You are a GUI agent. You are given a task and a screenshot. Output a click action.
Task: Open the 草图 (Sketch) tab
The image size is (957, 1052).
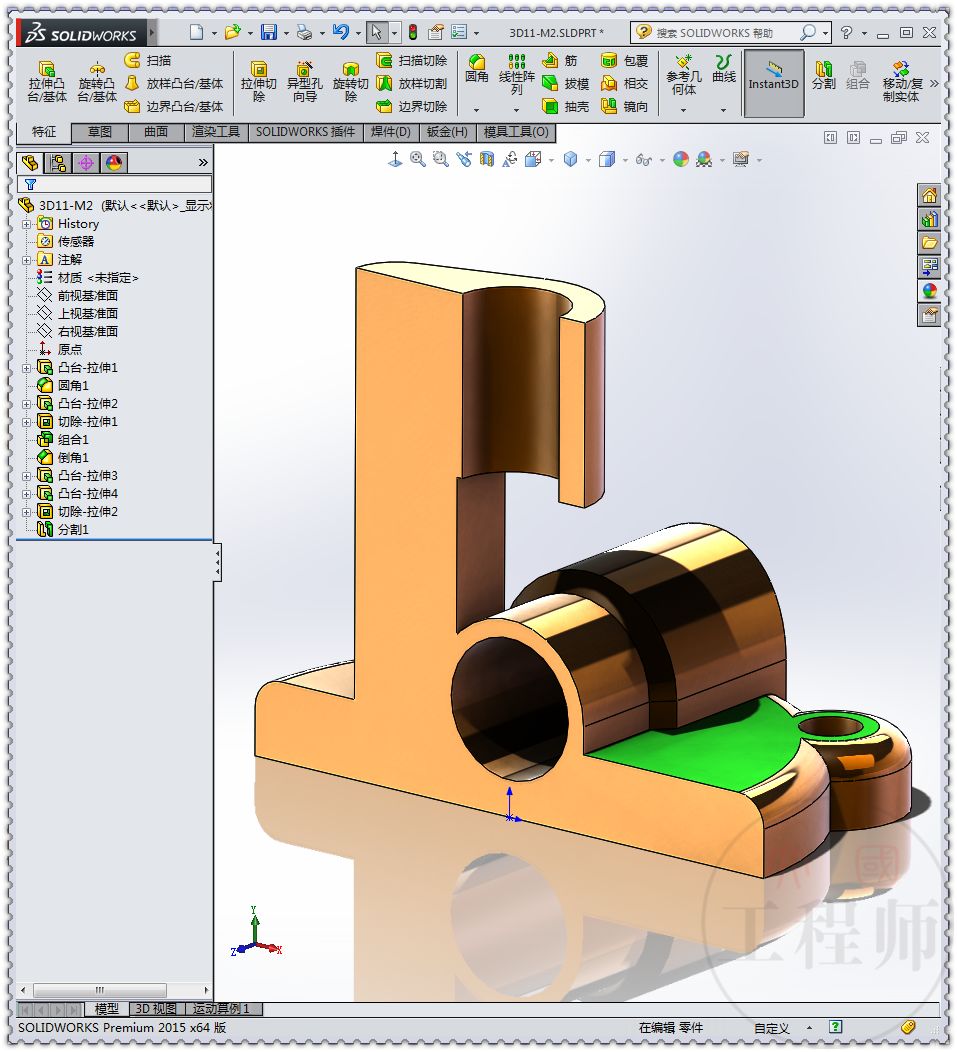(100, 132)
